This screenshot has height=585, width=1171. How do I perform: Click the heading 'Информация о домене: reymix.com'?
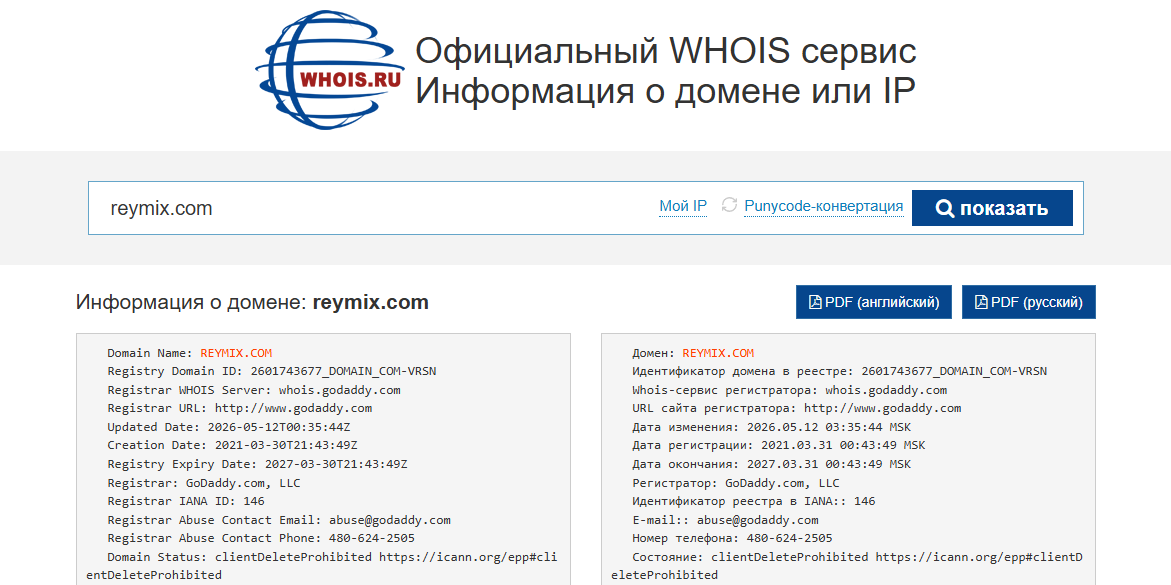(x=252, y=303)
